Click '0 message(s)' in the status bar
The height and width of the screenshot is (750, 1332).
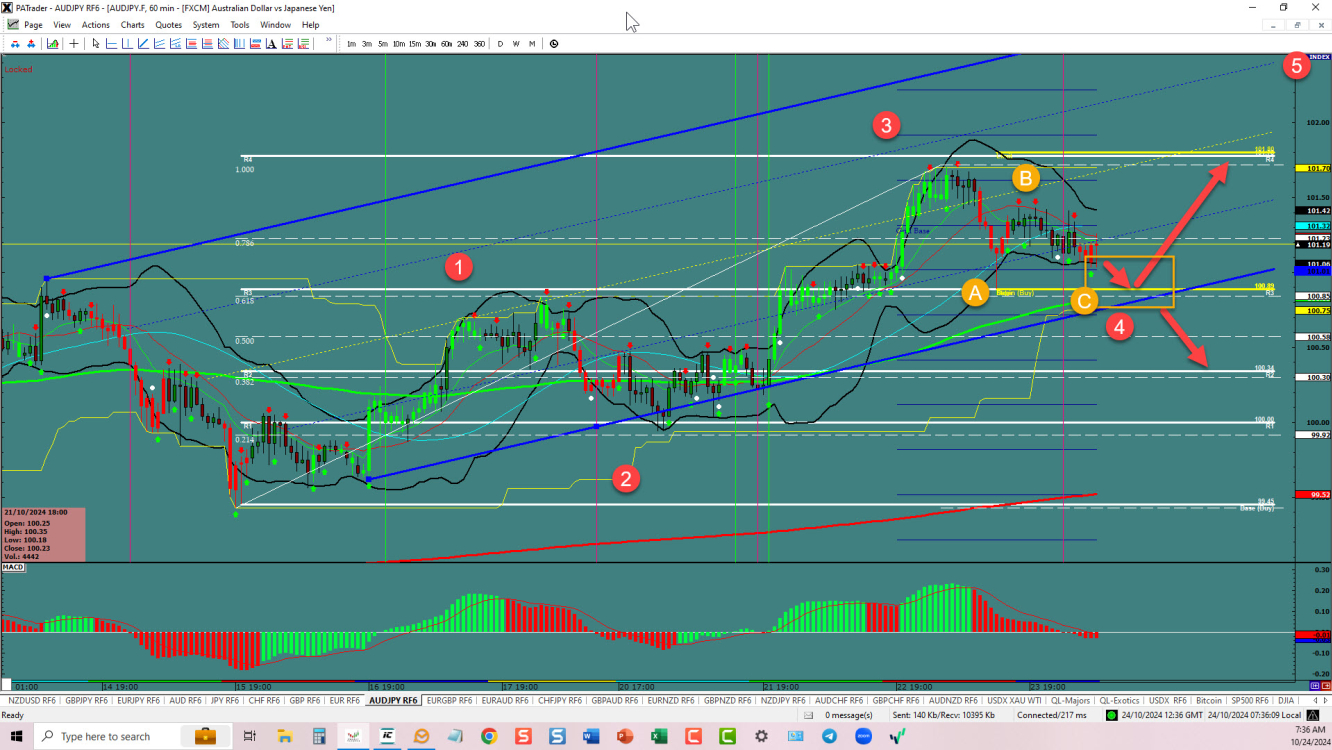click(848, 715)
